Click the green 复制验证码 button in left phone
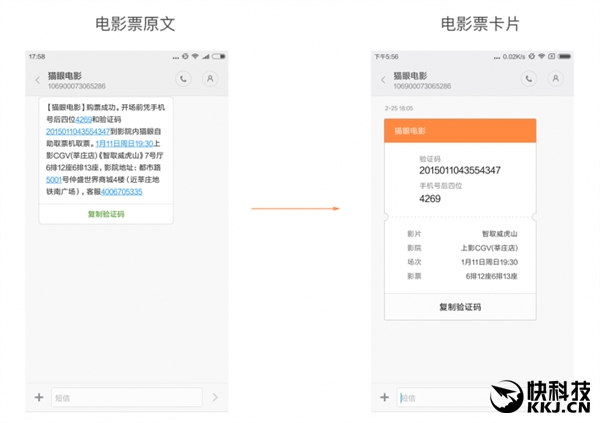The width and height of the screenshot is (600, 423). click(106, 214)
